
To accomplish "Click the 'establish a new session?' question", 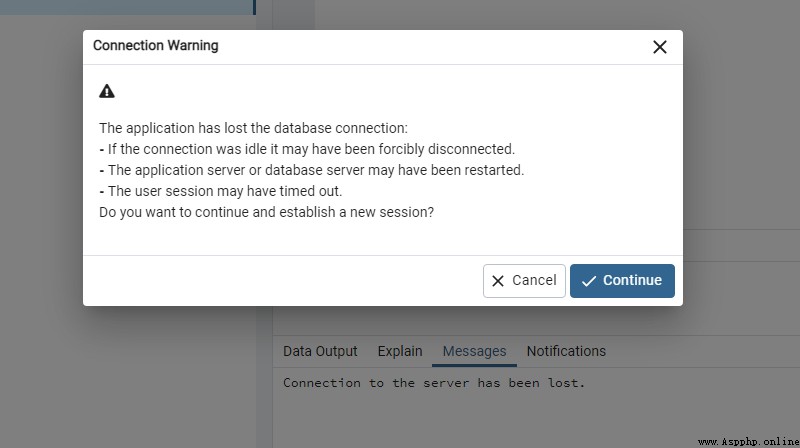I will [266, 212].
